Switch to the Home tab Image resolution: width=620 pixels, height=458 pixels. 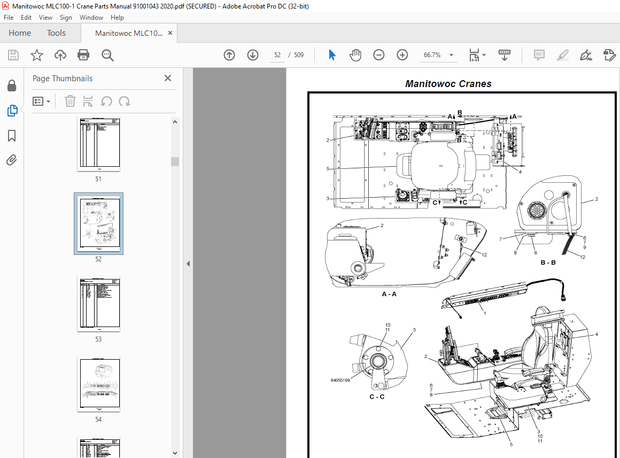coord(20,33)
